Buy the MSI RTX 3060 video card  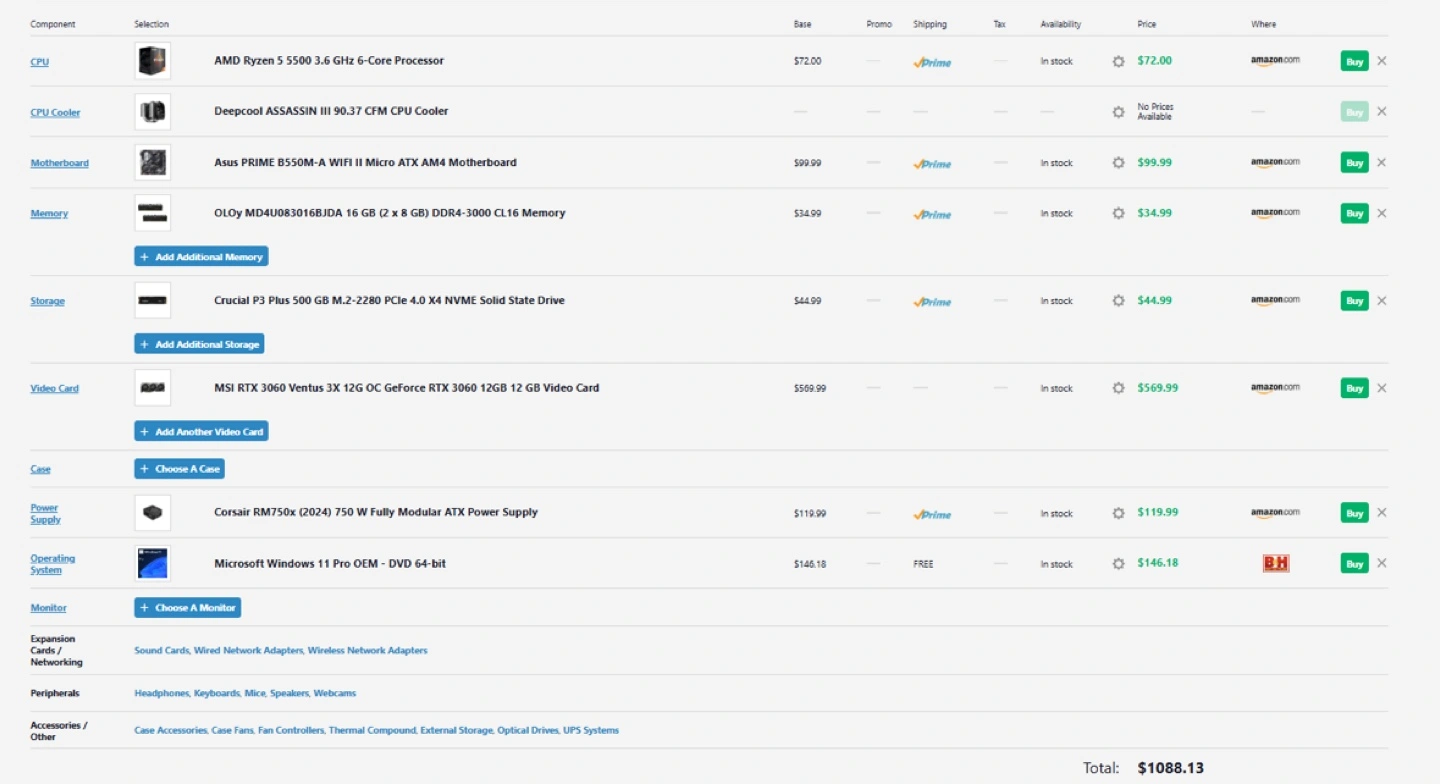[1354, 388]
